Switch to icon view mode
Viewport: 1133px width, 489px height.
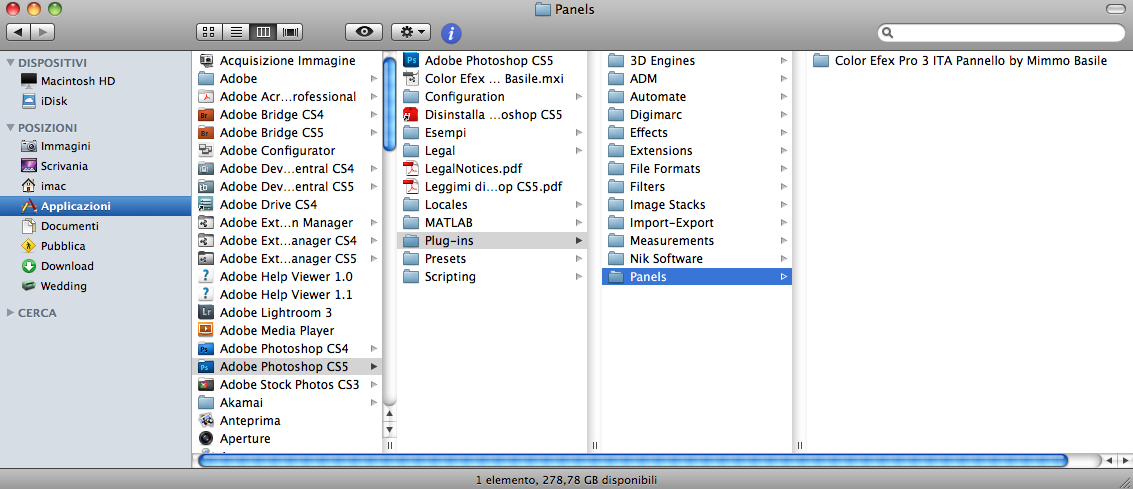pyautogui.click(x=209, y=32)
